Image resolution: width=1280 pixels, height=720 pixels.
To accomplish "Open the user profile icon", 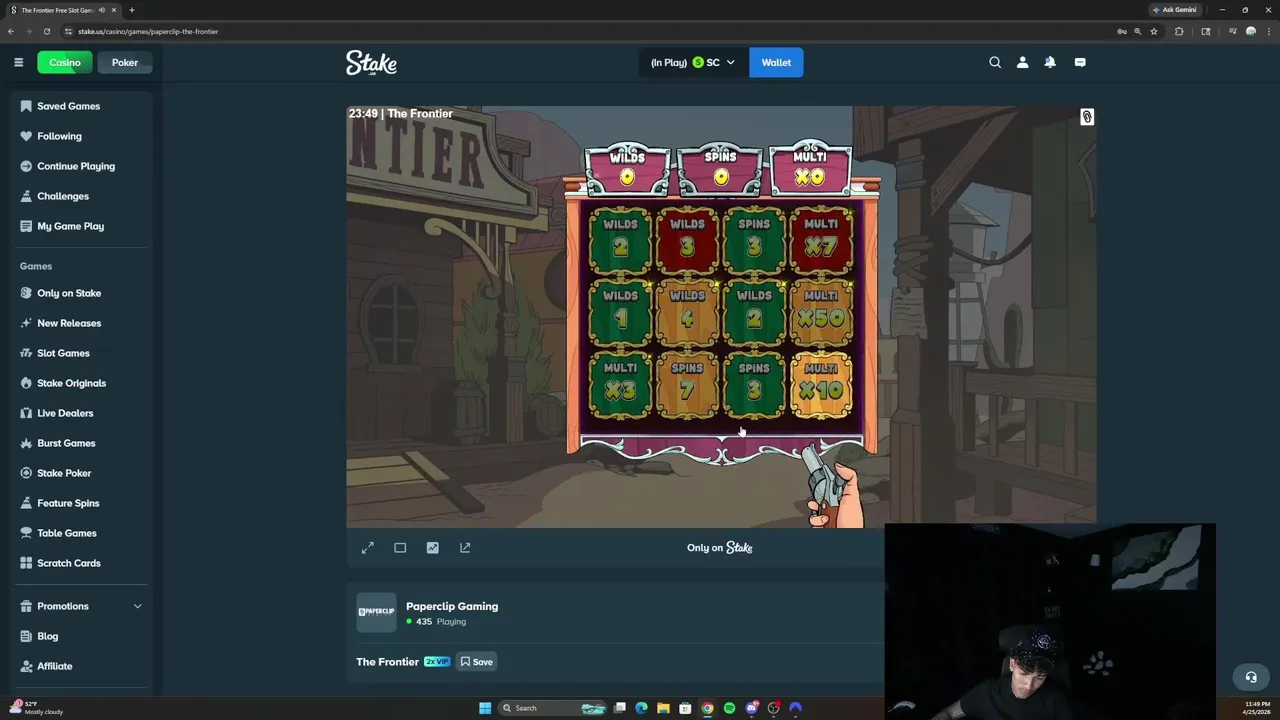I will coord(1022,62).
